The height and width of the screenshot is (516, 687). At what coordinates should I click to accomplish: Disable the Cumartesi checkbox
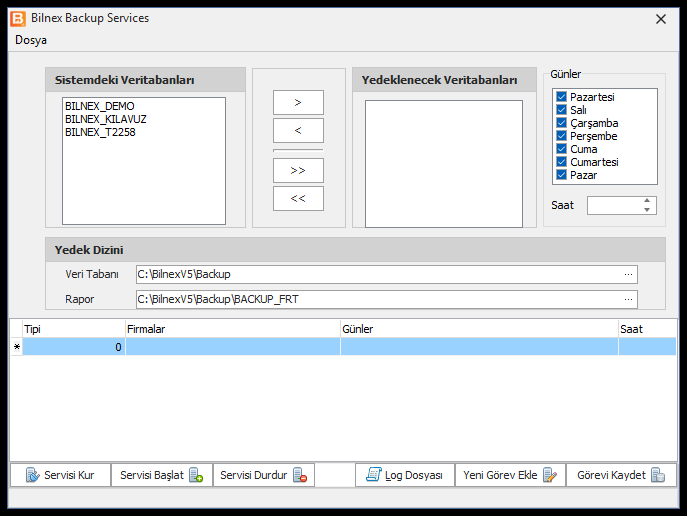coord(561,162)
